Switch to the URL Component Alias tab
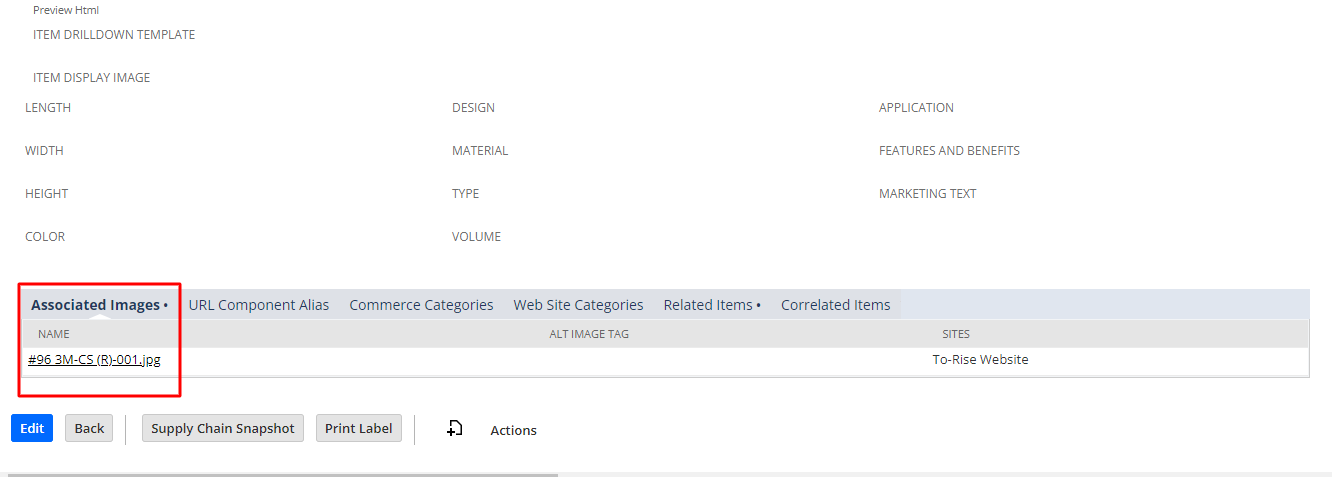Image resolution: width=1332 pixels, height=477 pixels. tap(259, 305)
